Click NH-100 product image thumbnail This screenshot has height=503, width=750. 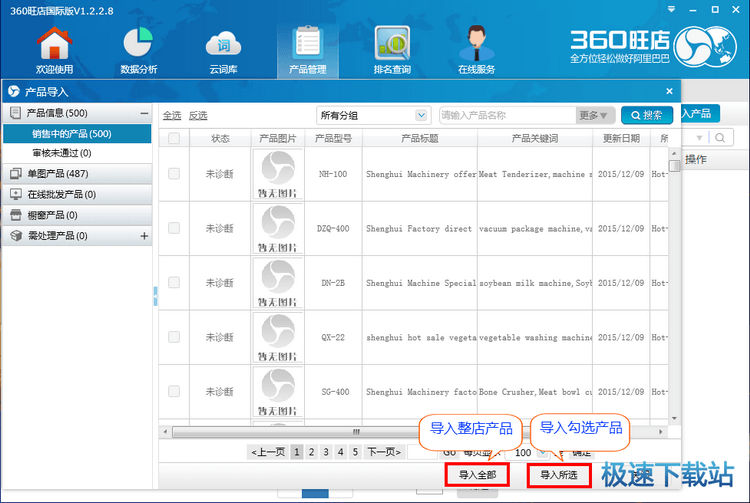click(278, 174)
